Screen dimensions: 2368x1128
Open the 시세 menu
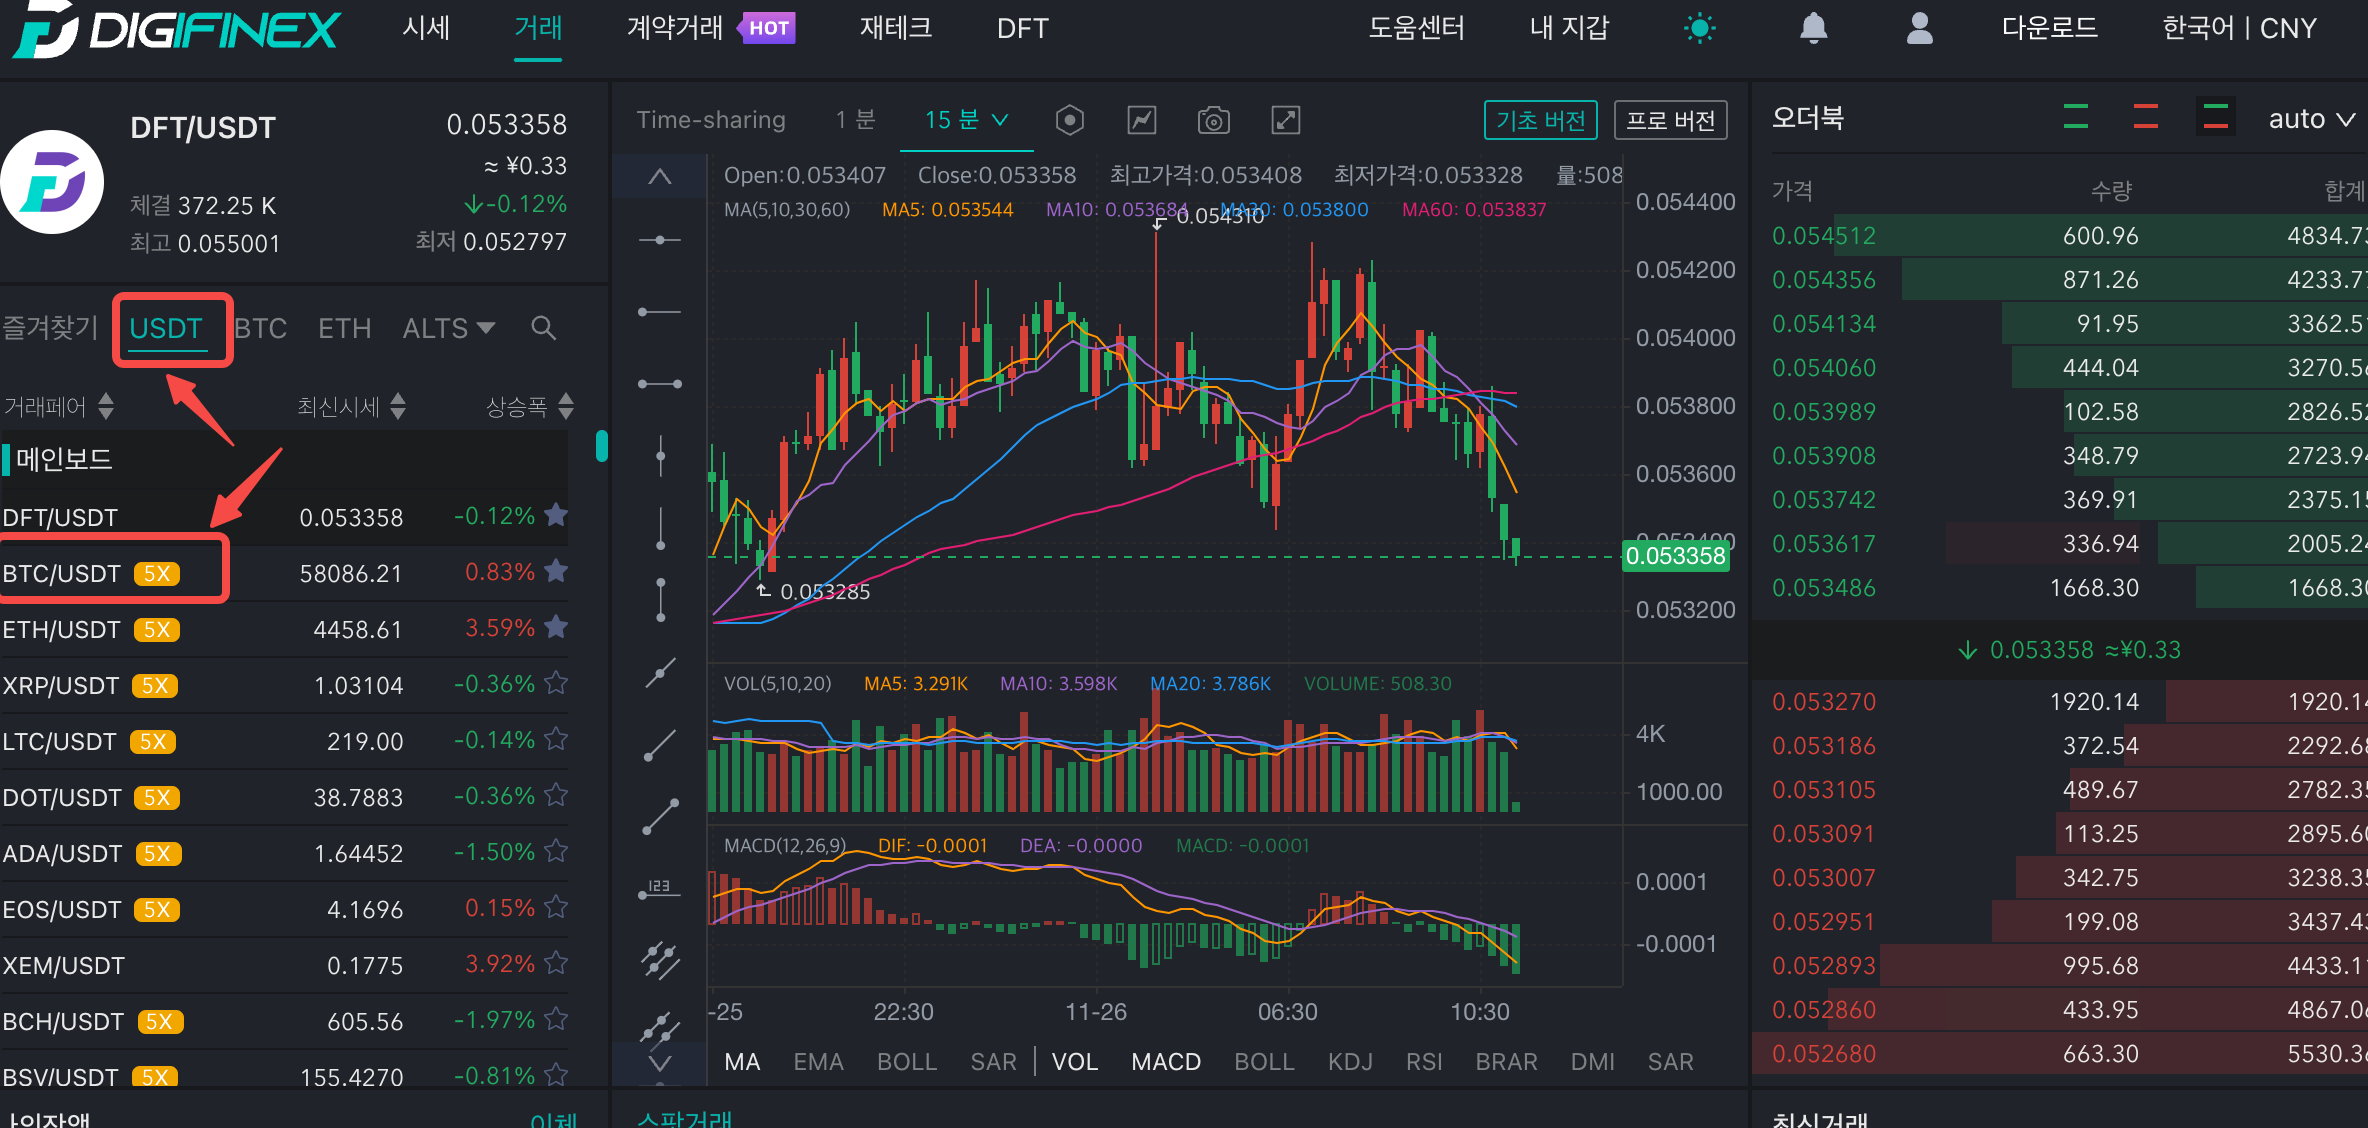427,28
